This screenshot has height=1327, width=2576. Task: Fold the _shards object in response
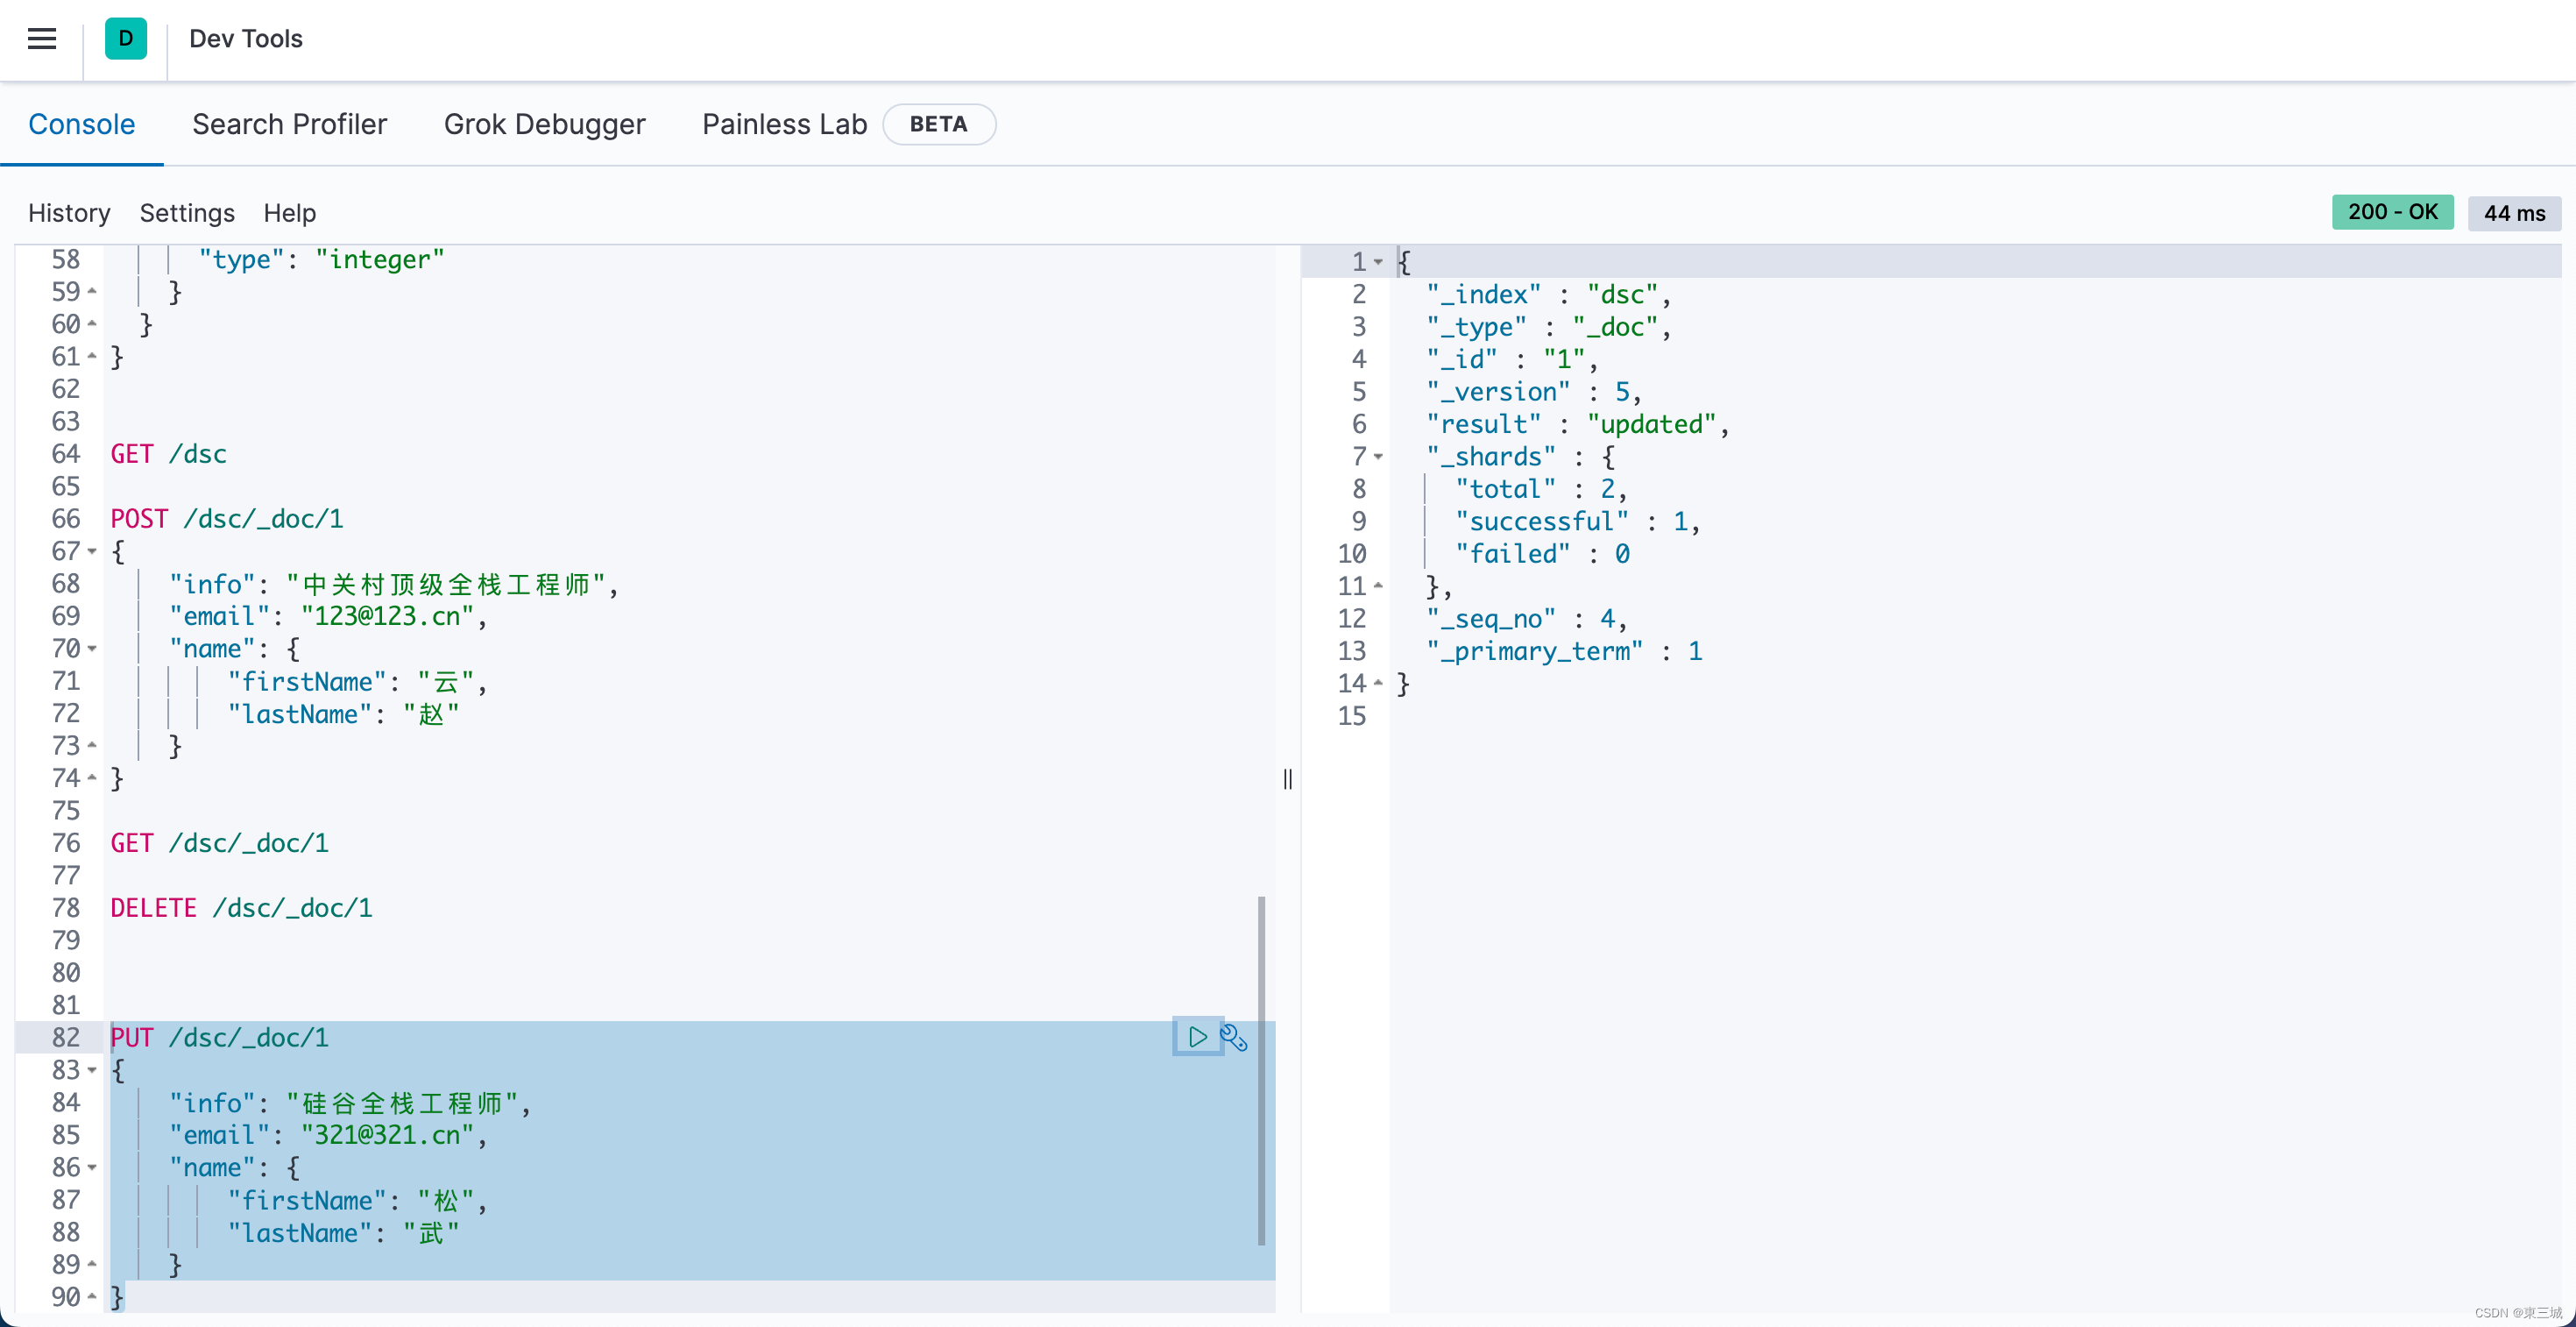click(1378, 457)
